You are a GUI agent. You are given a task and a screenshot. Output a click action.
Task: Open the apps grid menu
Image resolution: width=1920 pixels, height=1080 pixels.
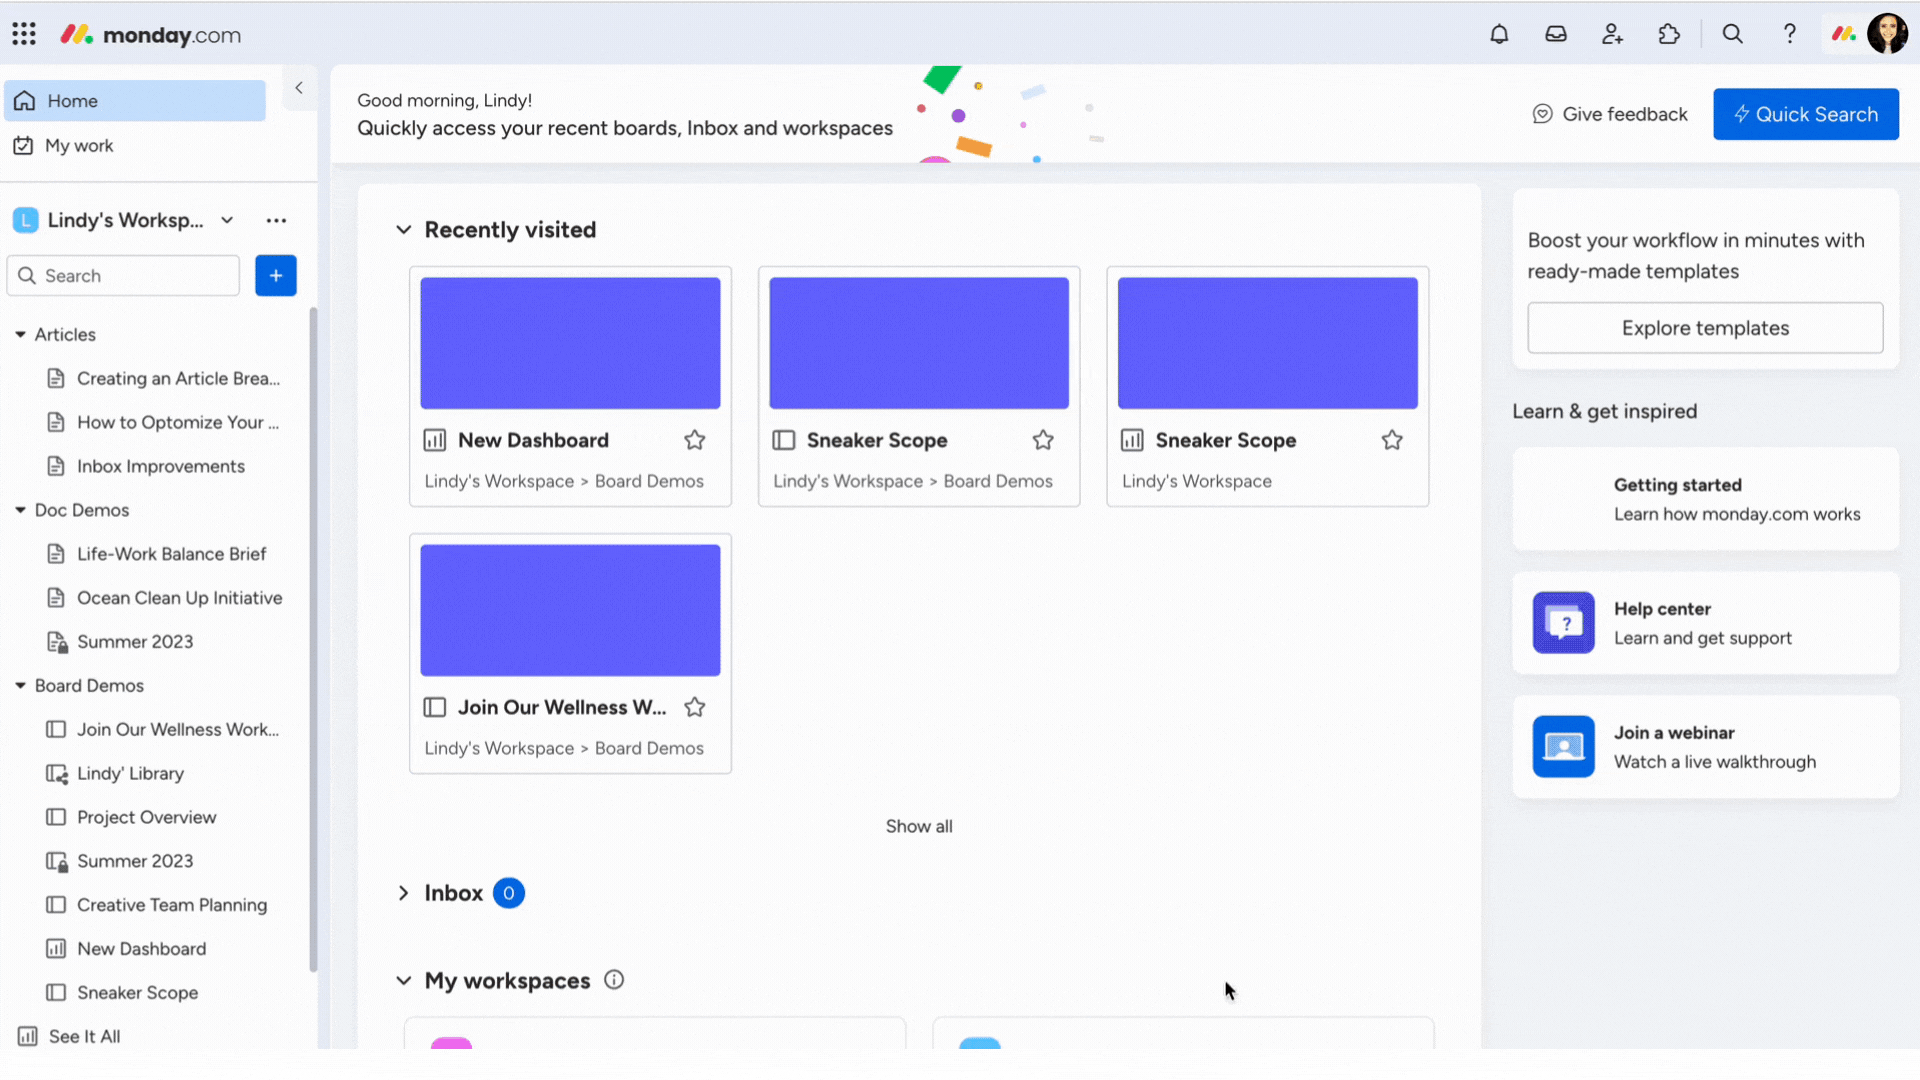[x=24, y=34]
